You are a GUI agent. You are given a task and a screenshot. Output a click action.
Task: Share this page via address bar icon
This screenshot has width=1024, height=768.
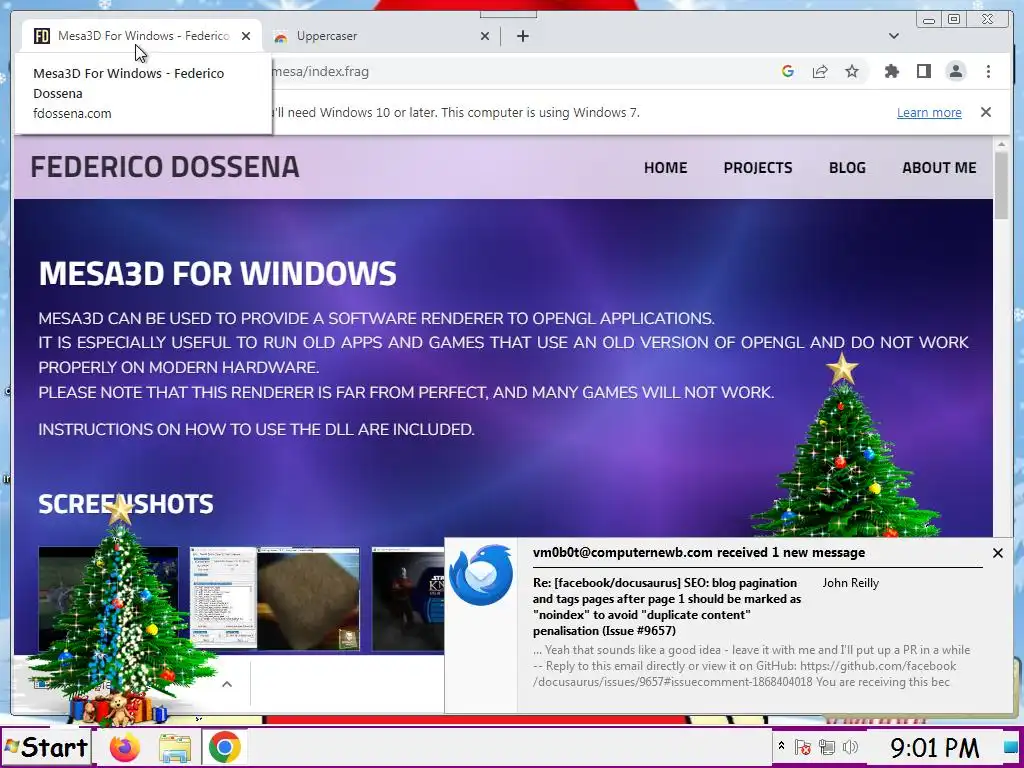(820, 71)
